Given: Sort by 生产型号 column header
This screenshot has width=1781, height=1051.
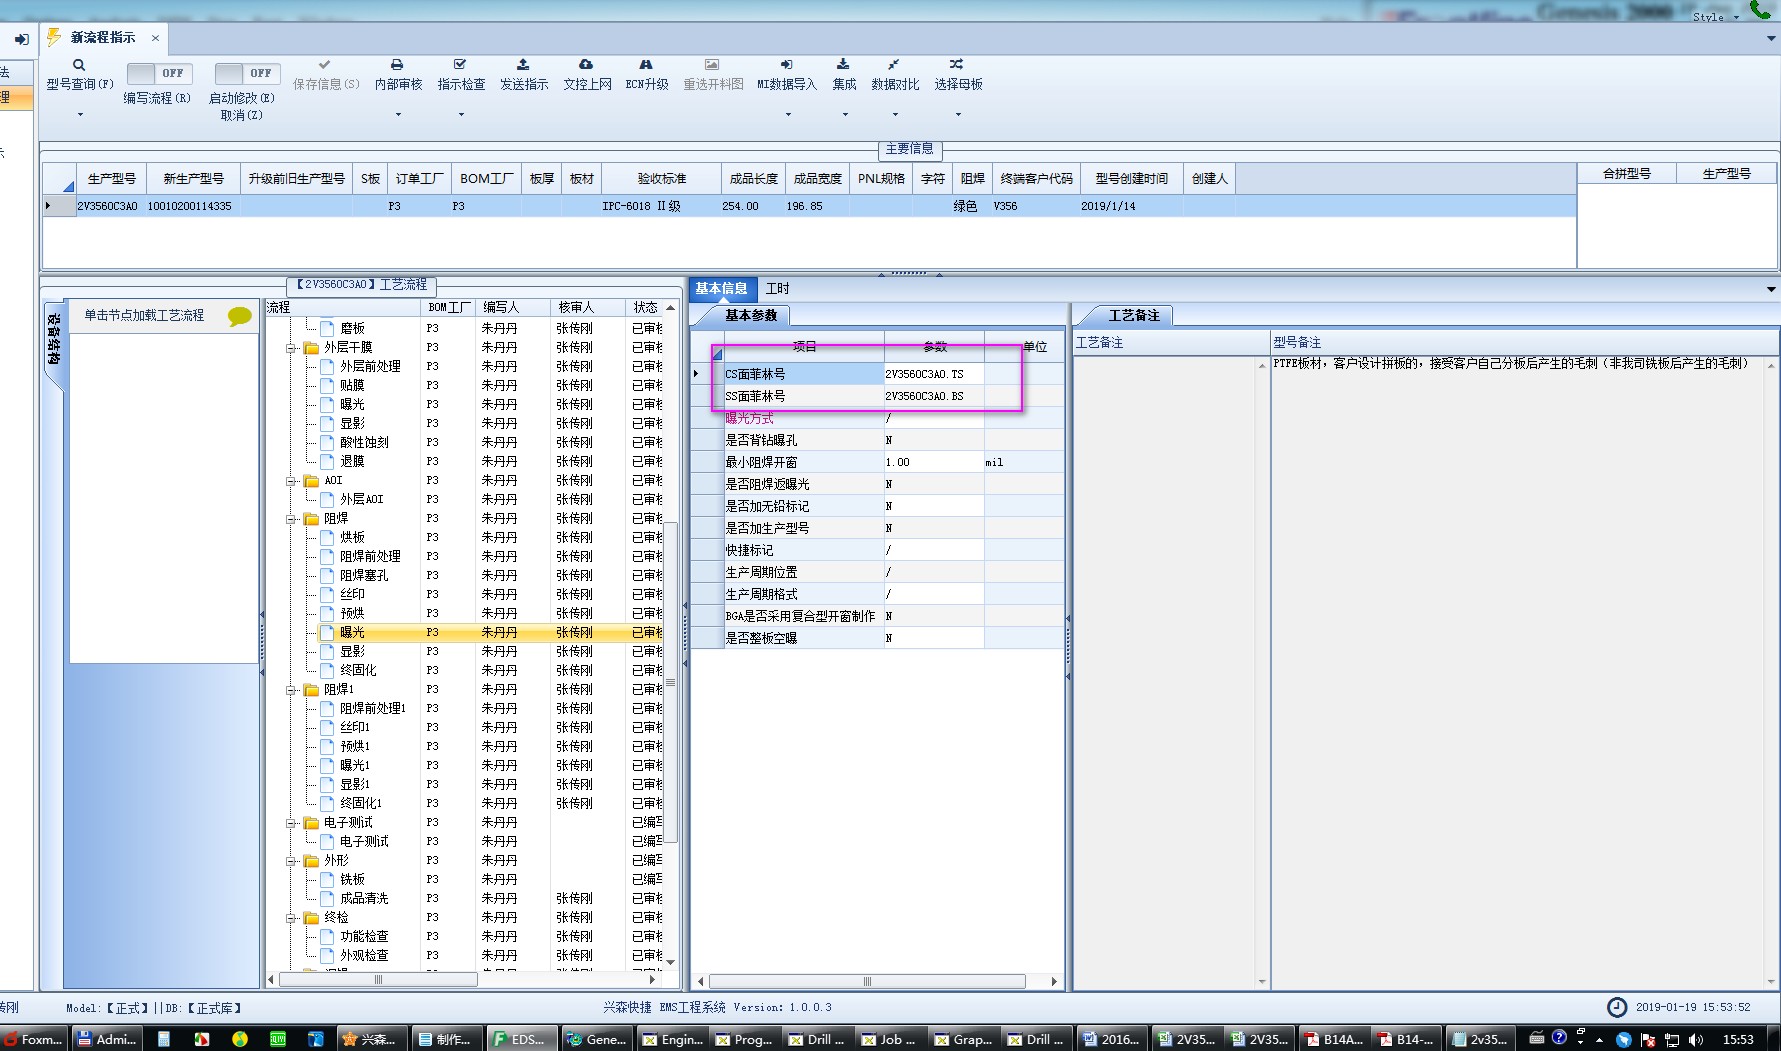Looking at the screenshot, I should pos(111,178).
